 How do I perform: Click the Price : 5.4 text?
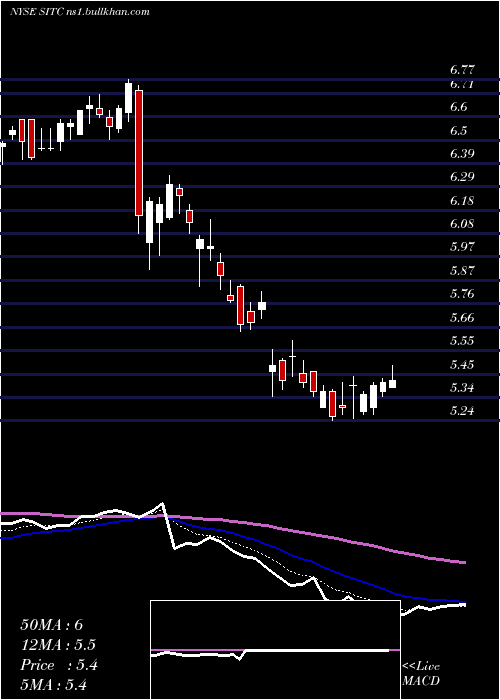[58, 665]
